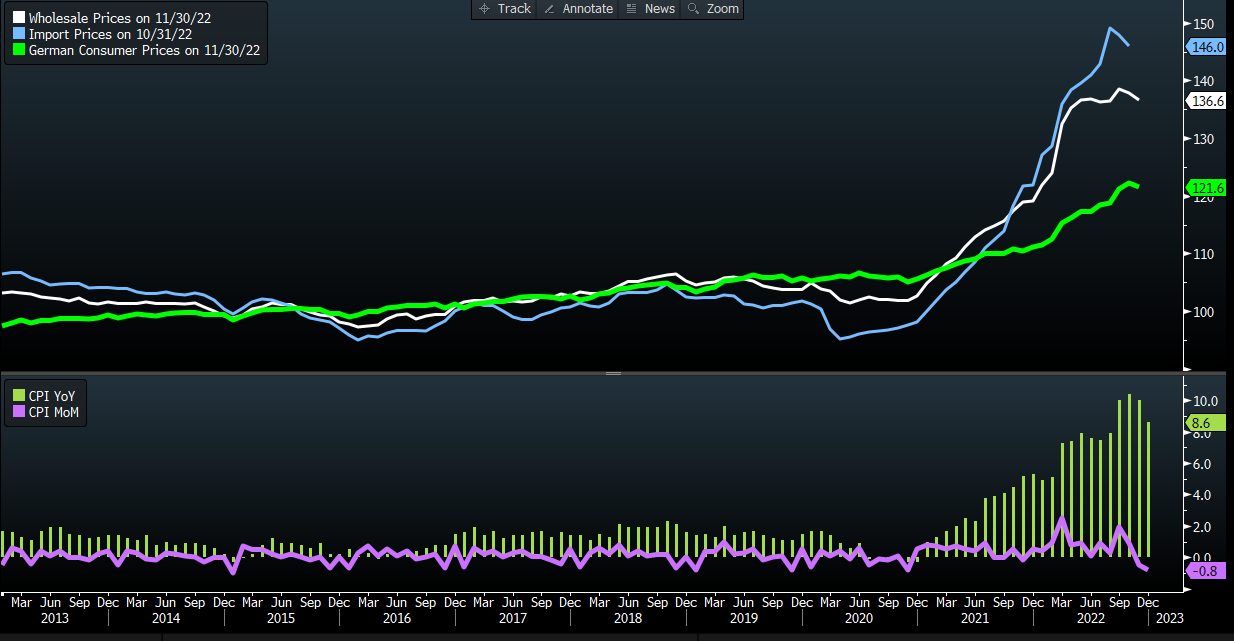The height and width of the screenshot is (641, 1234).
Task: Click the CPI MoM purple legend swatch
Action: pos(17,412)
